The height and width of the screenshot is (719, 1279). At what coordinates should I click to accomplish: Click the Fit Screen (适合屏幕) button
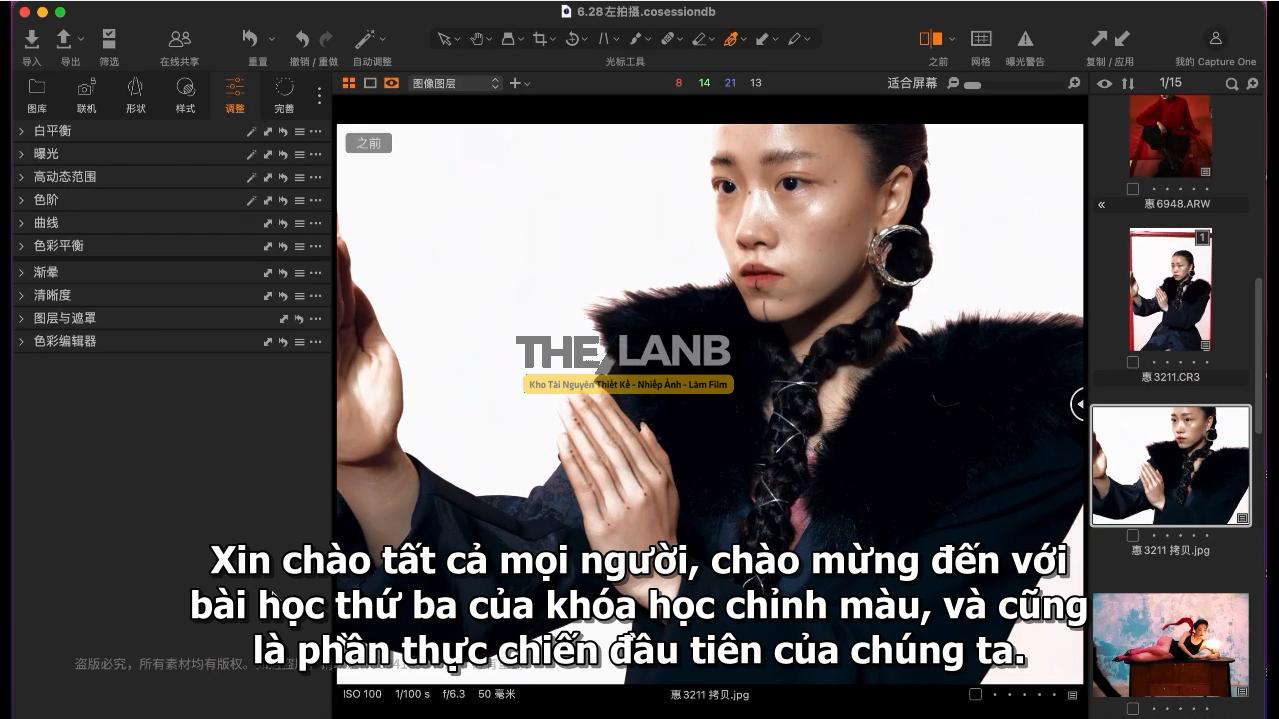coord(912,83)
